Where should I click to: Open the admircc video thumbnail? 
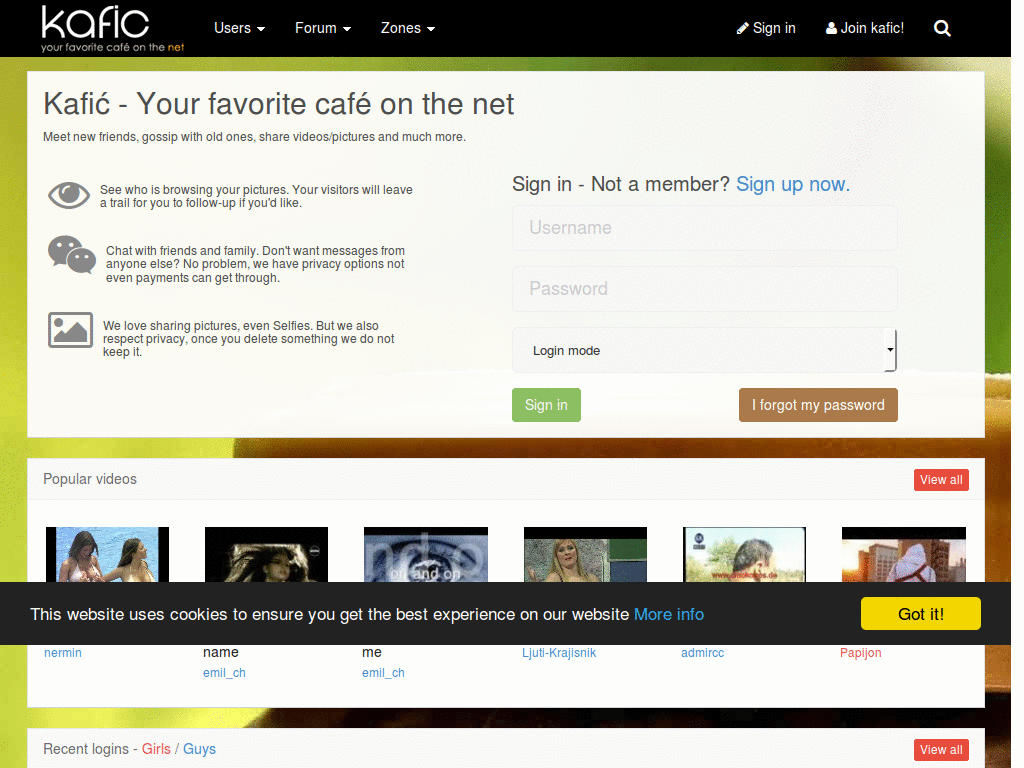pos(744,554)
